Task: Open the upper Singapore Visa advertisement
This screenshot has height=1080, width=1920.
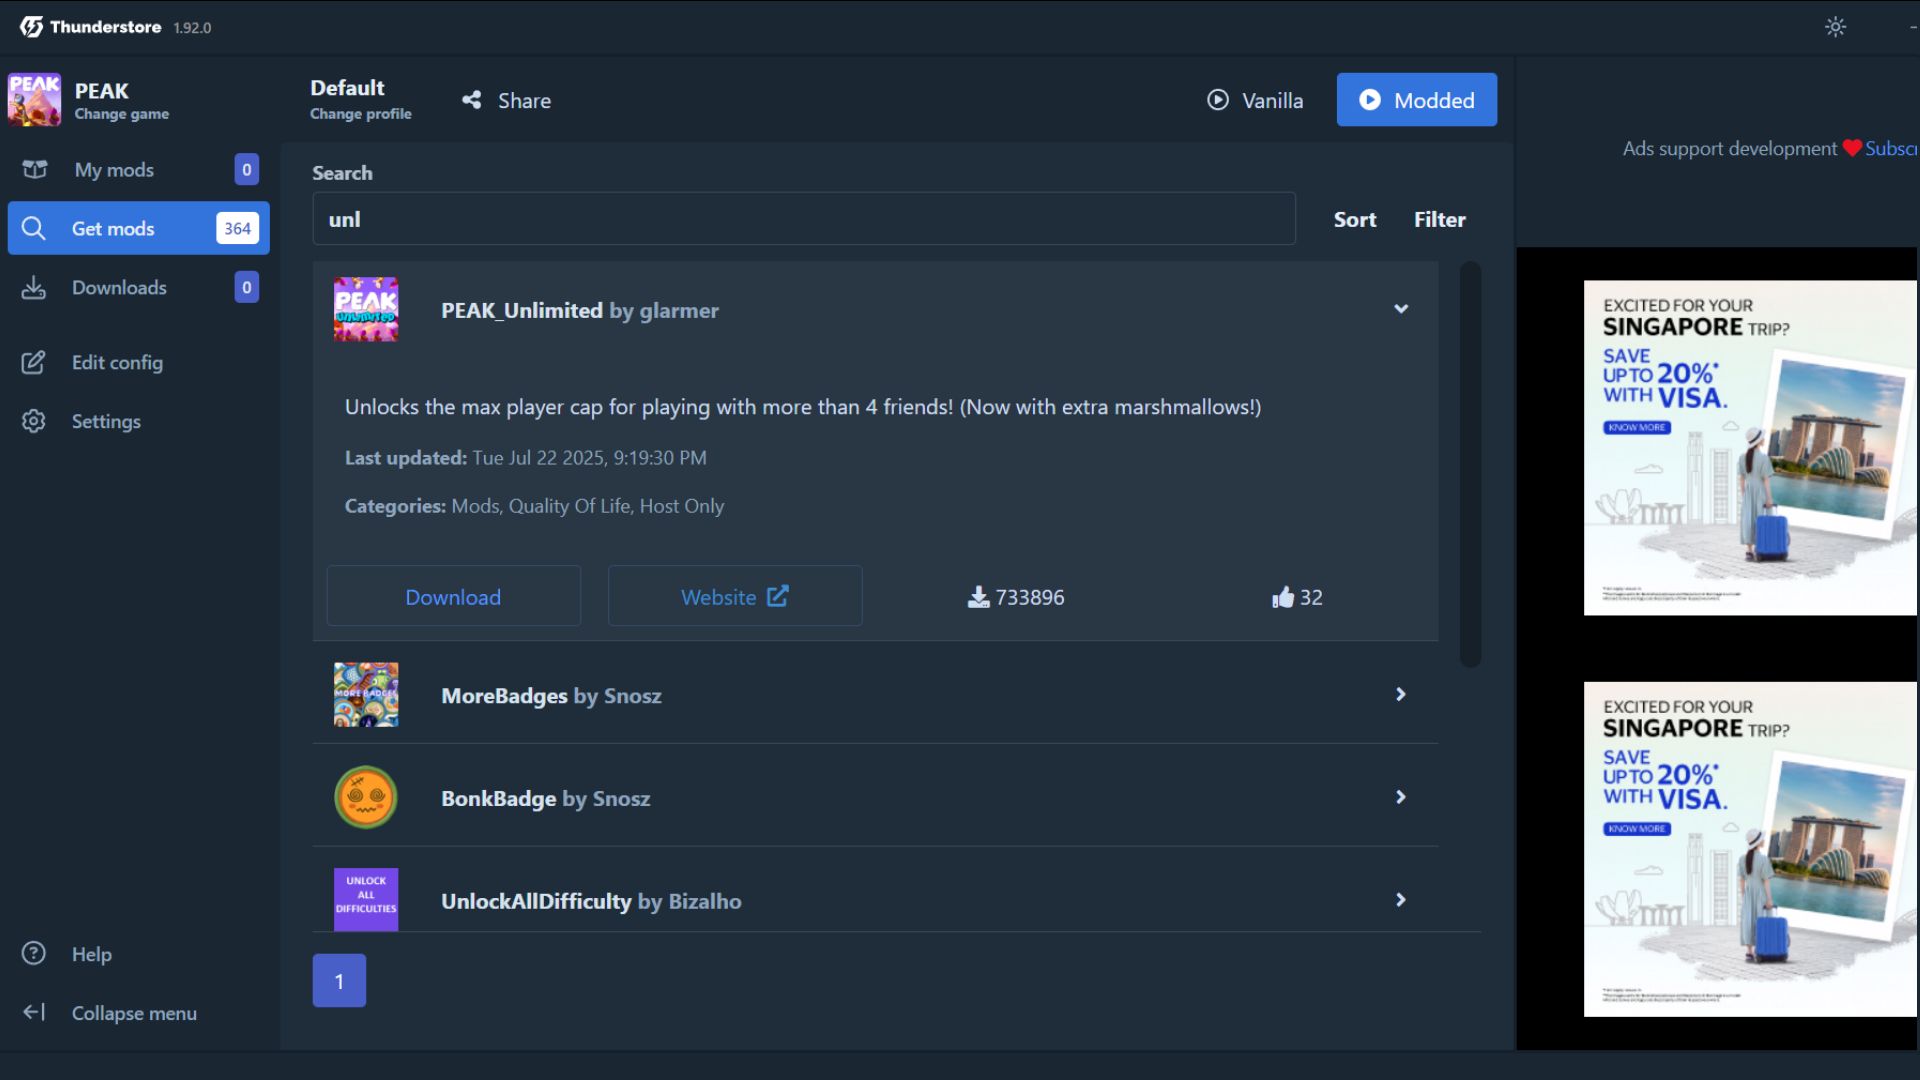Action: (1751, 448)
